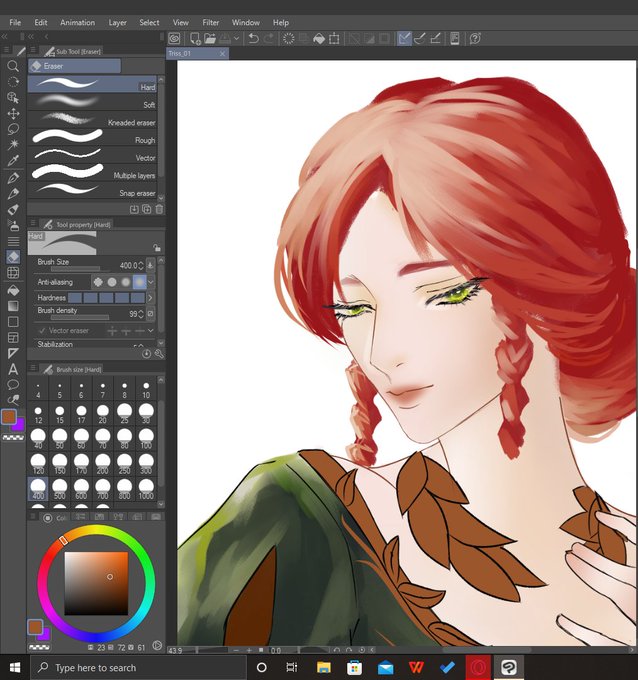Image resolution: width=638 pixels, height=680 pixels.
Task: Select the Eraser tool in toolbox
Action: 13,257
